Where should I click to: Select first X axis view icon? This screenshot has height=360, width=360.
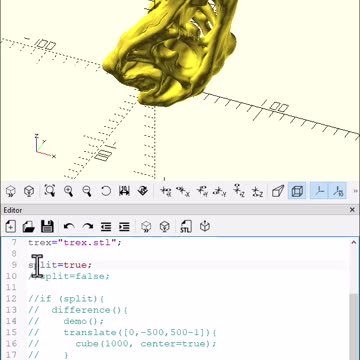click(166, 191)
